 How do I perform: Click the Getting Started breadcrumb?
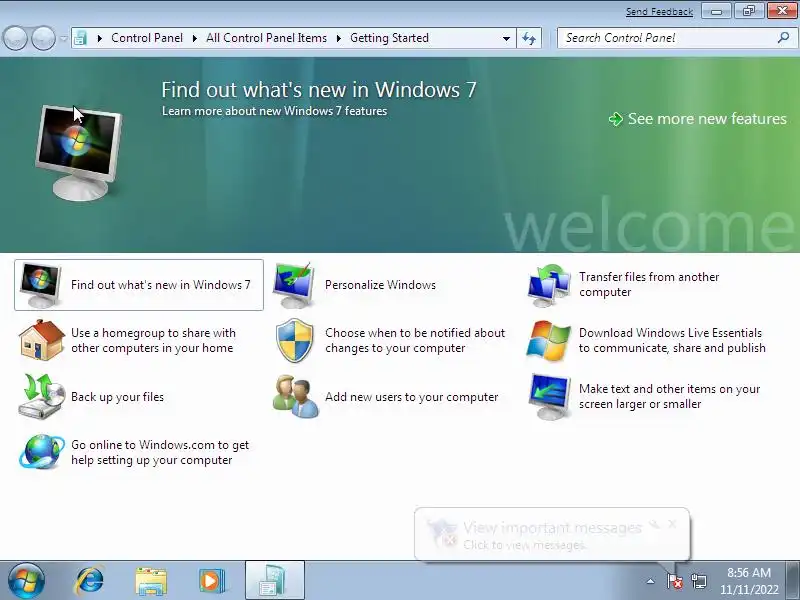(x=389, y=38)
